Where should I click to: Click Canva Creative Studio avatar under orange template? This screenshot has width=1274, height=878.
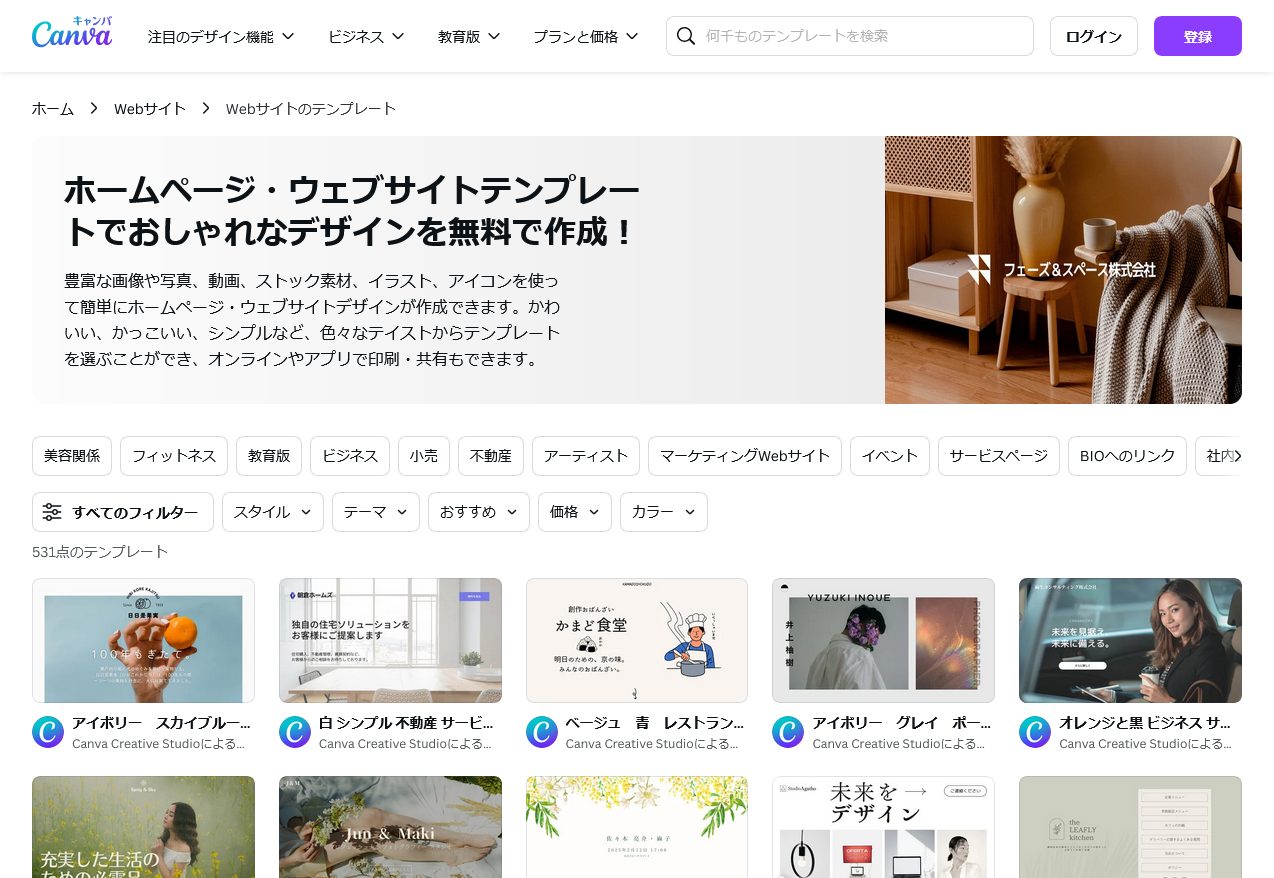point(48,732)
